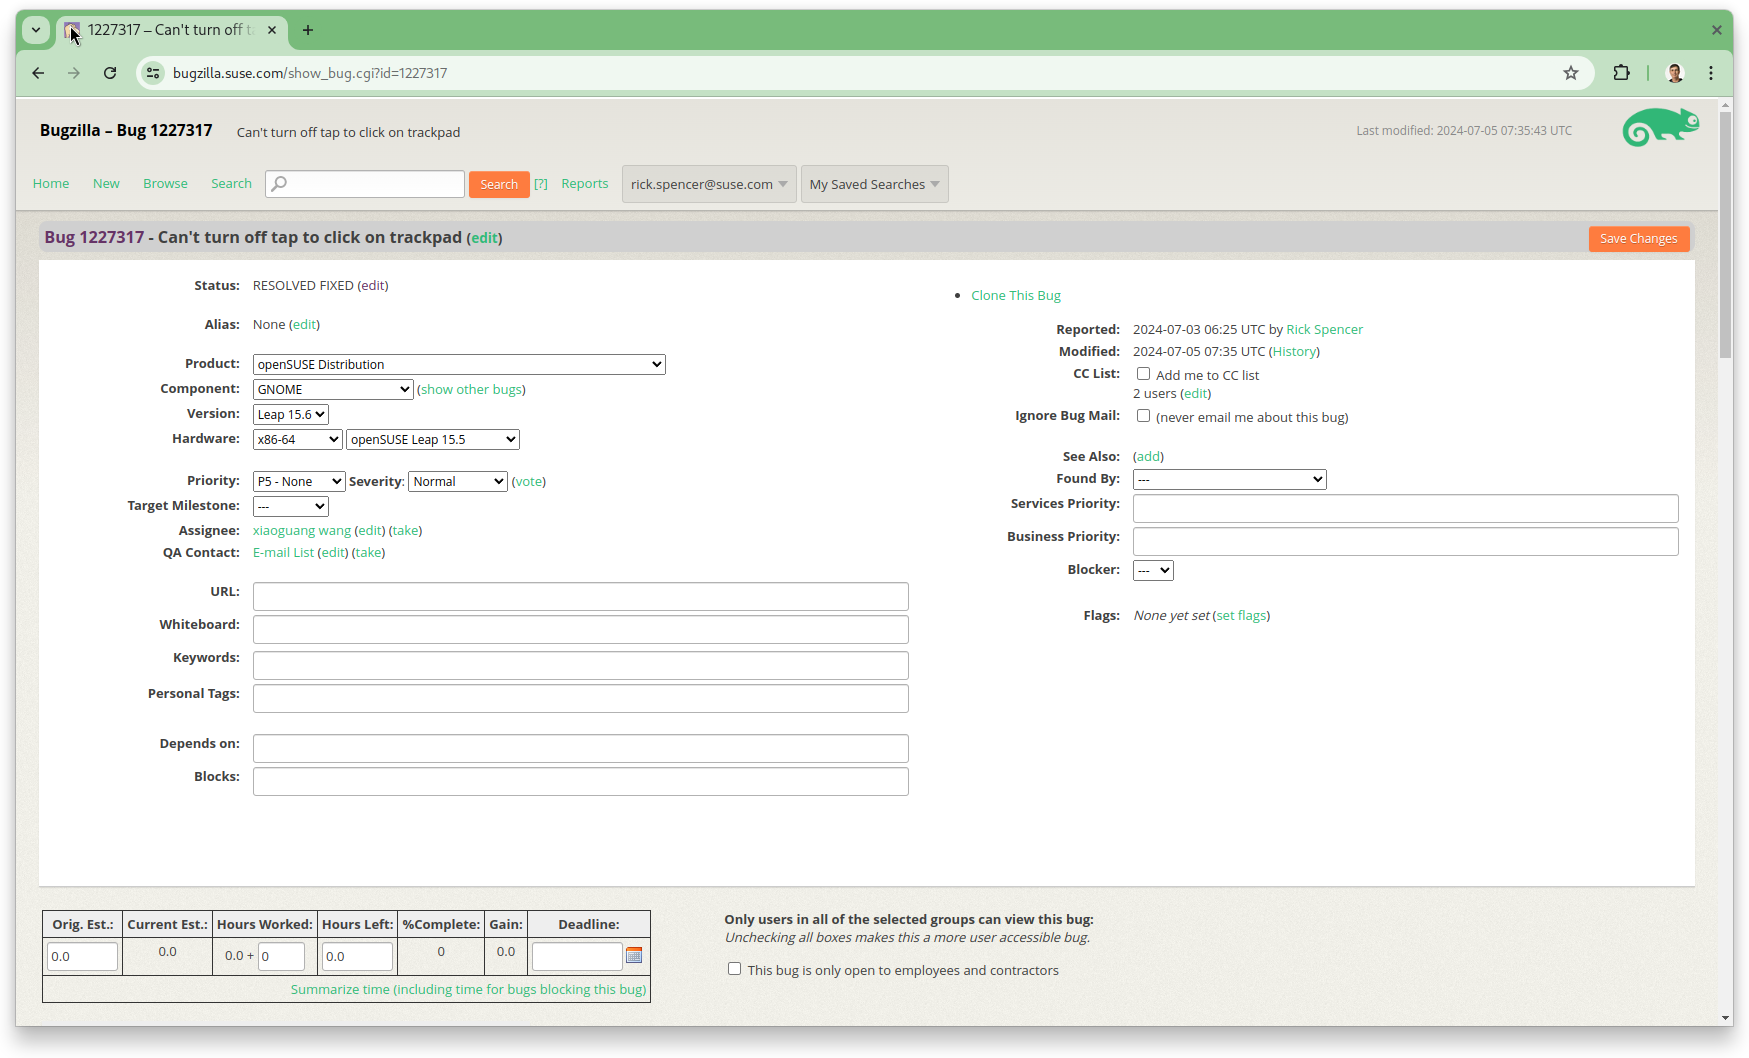Screen dimensions: 1749x1058
Task: Open the Reports menu
Action: (x=584, y=184)
